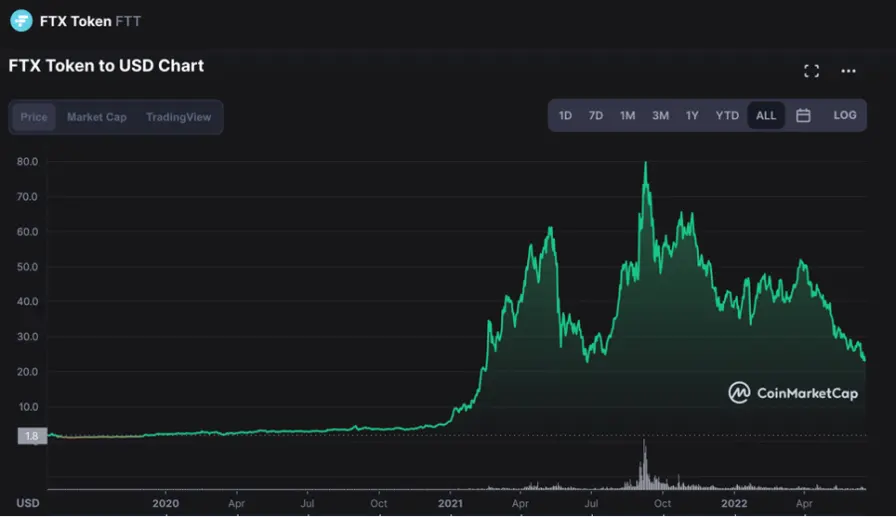Switch to the Market Cap tab
Image resolution: width=896 pixels, height=517 pixels.
97,117
